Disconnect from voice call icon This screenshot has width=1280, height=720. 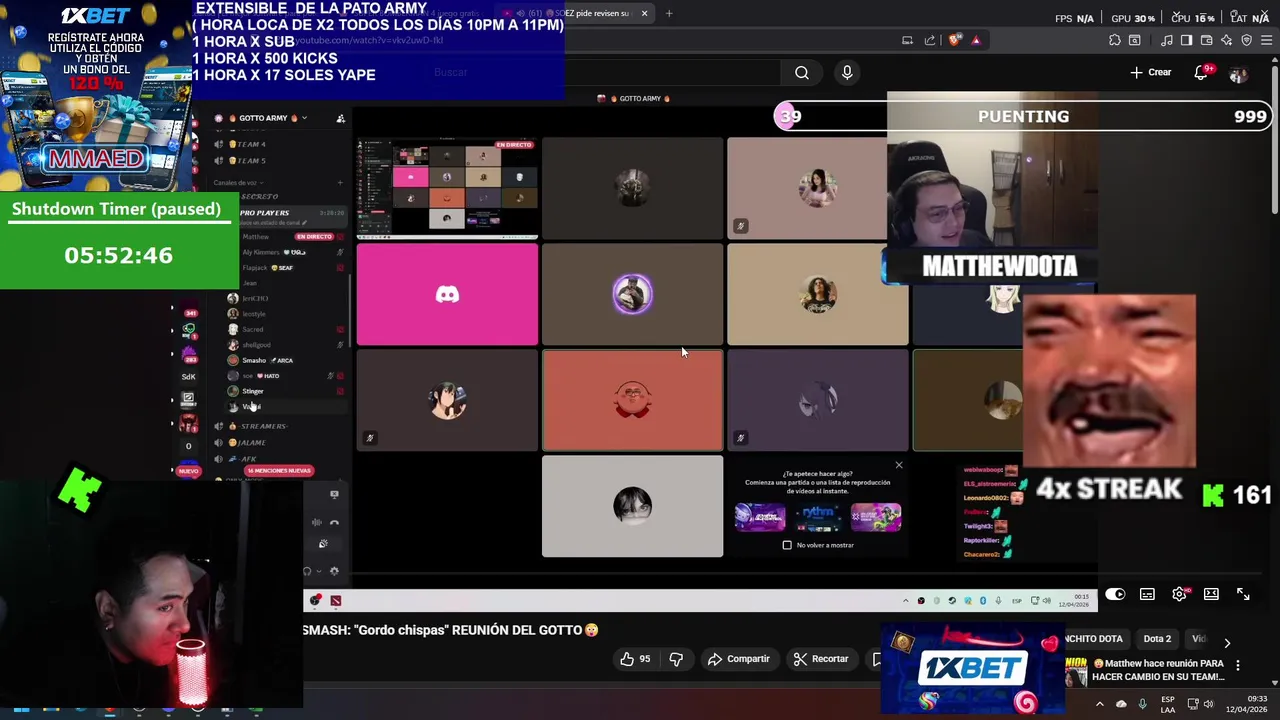pyautogui.click(x=334, y=522)
